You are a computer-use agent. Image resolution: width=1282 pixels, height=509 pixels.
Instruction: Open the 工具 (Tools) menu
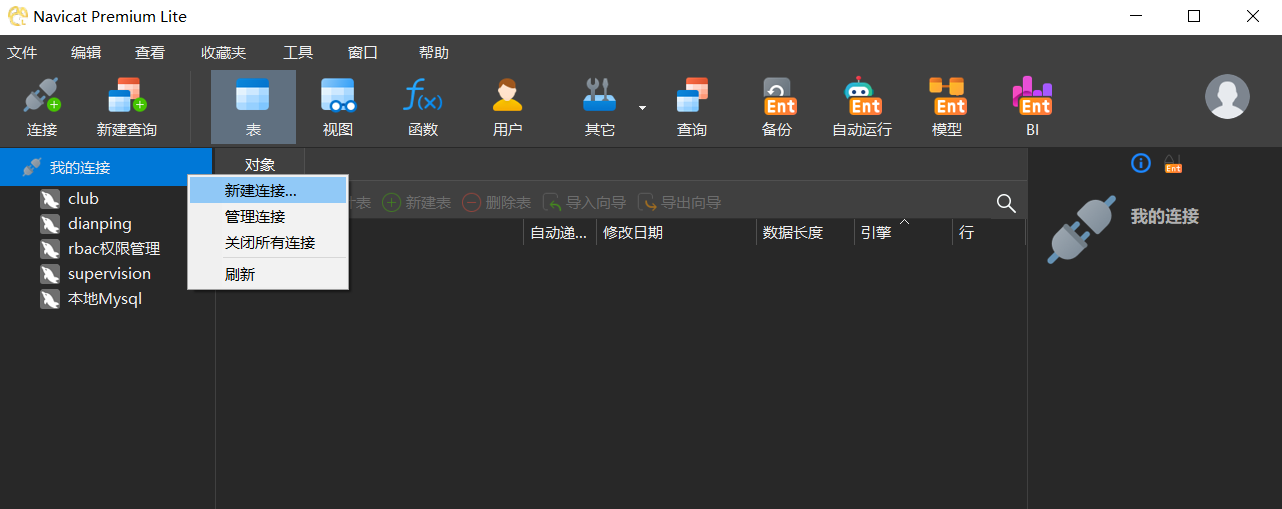click(298, 53)
